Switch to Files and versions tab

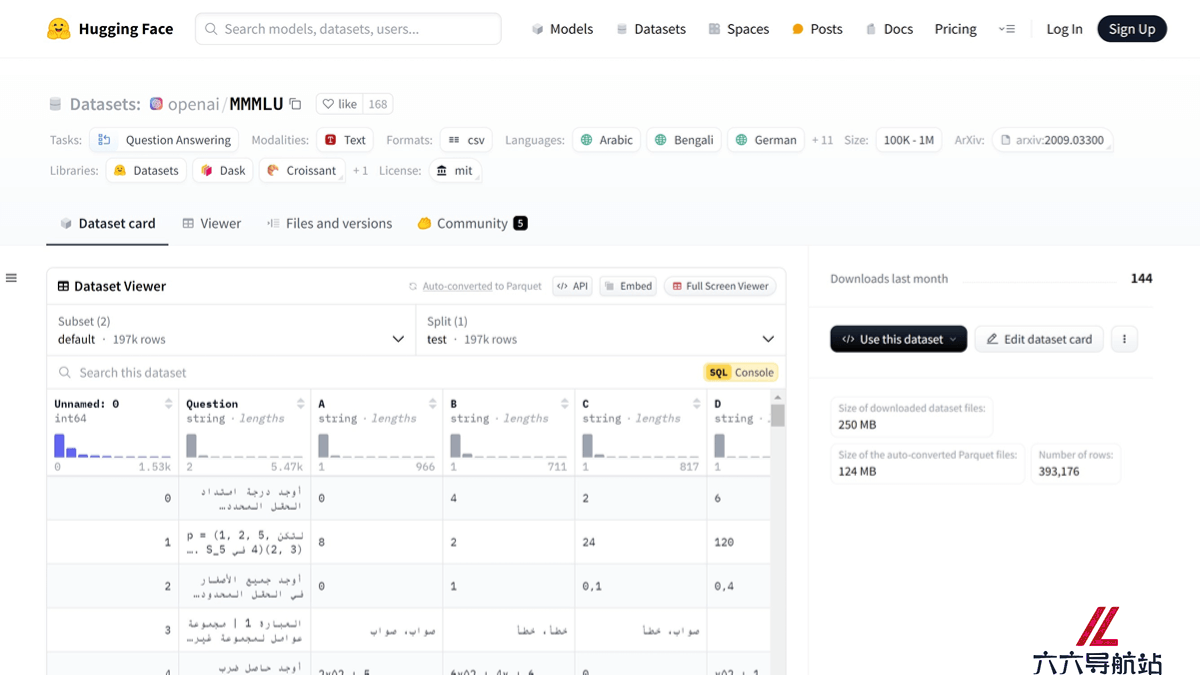click(329, 223)
